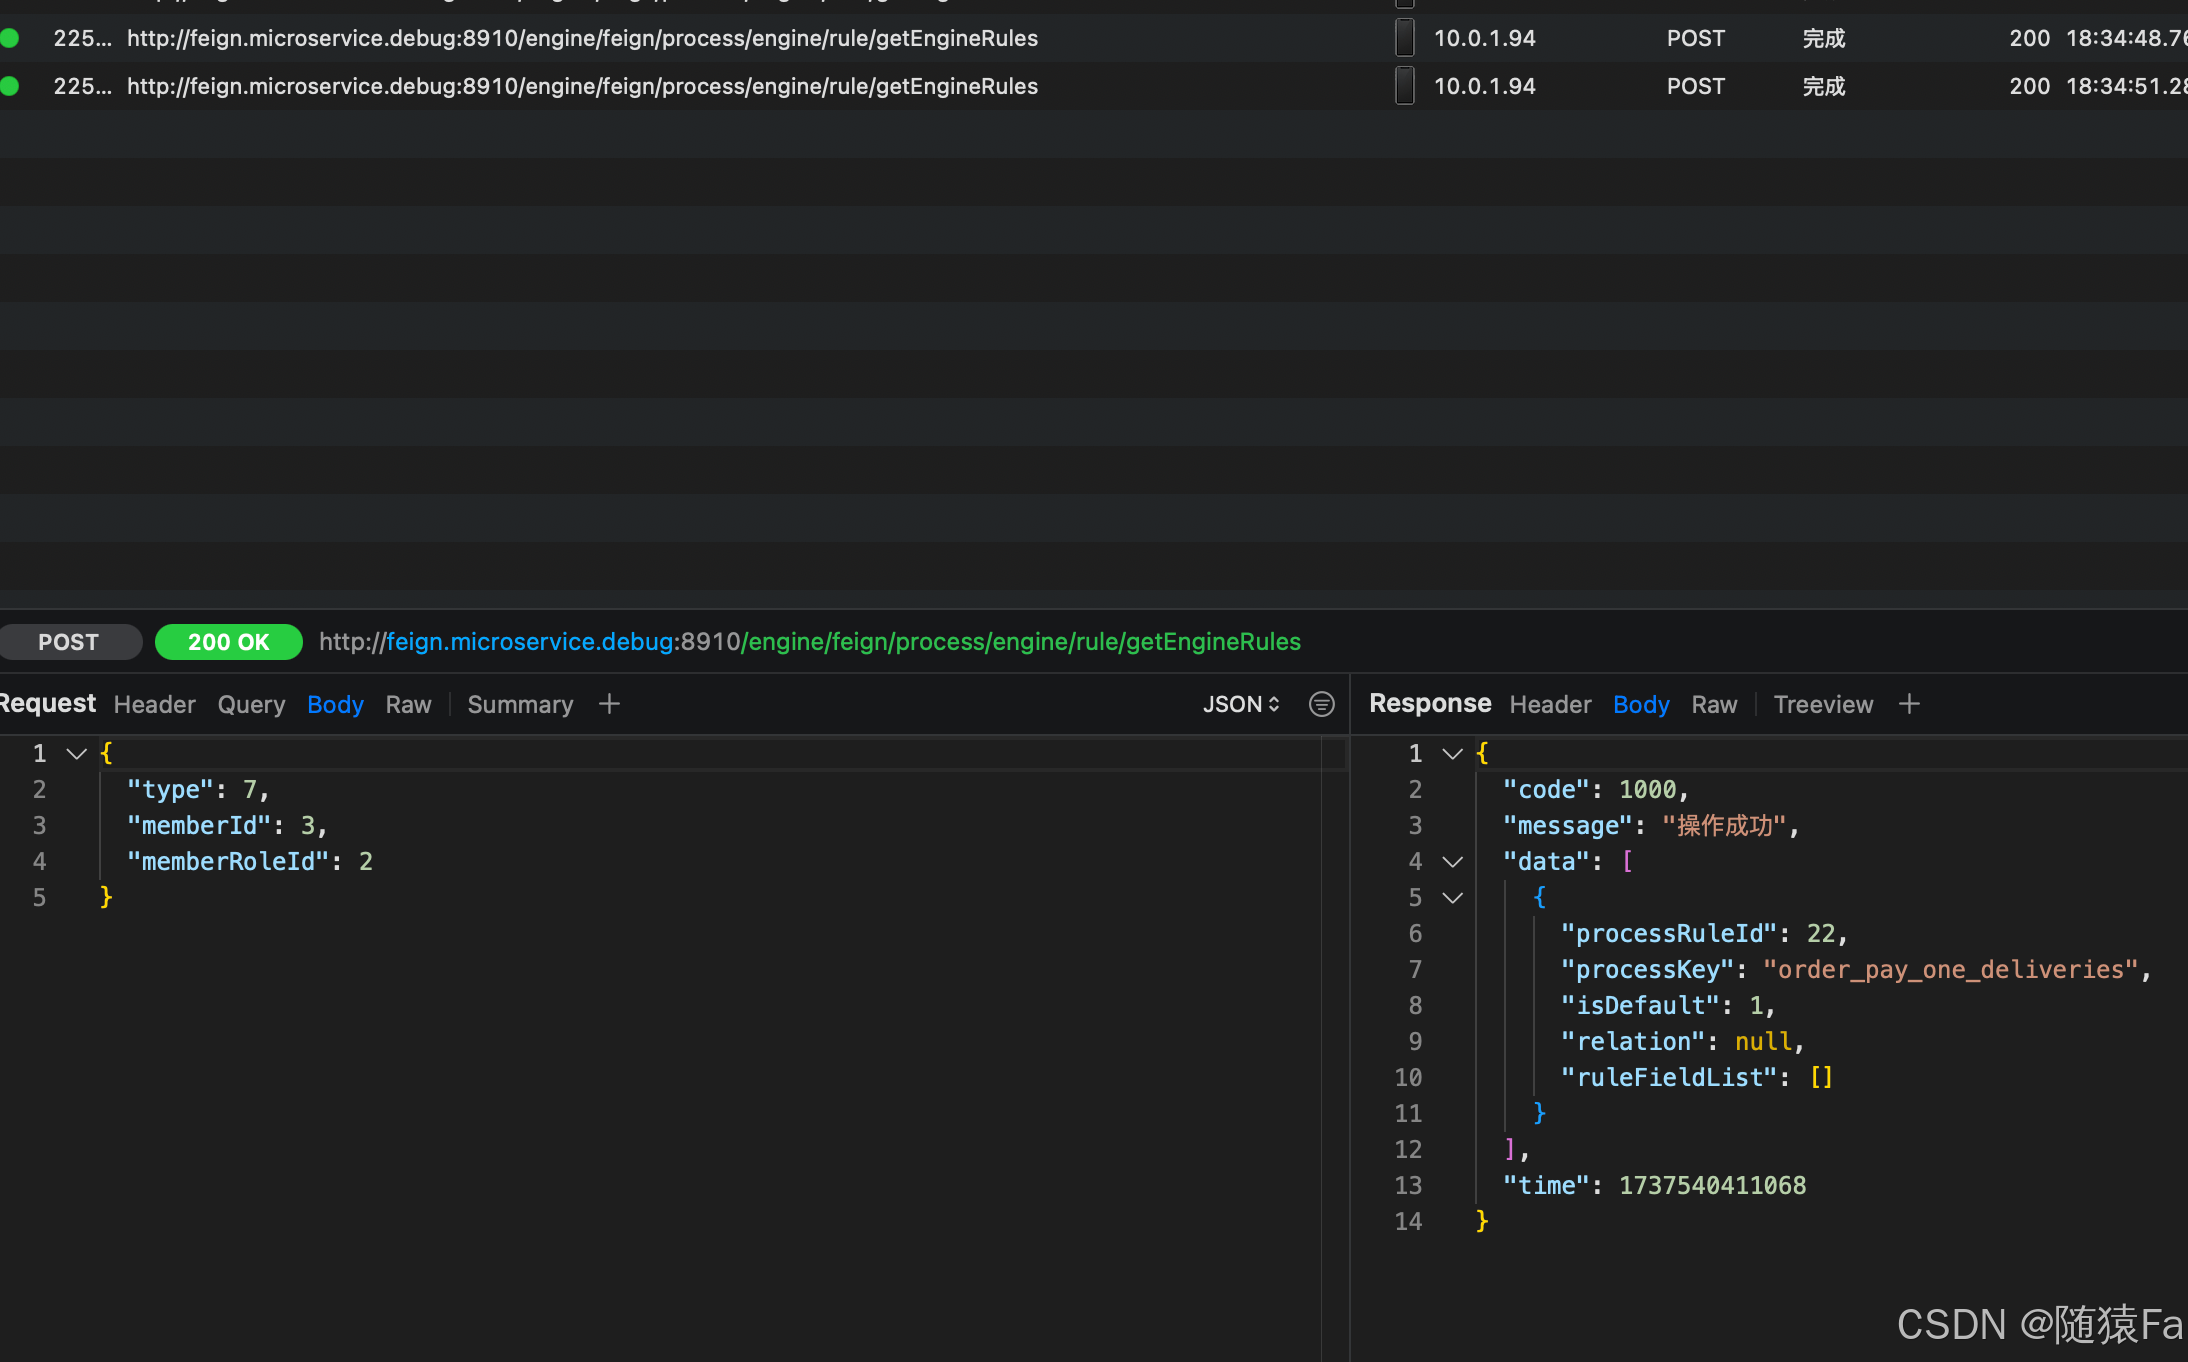Open the Request Query tab

coord(251,704)
